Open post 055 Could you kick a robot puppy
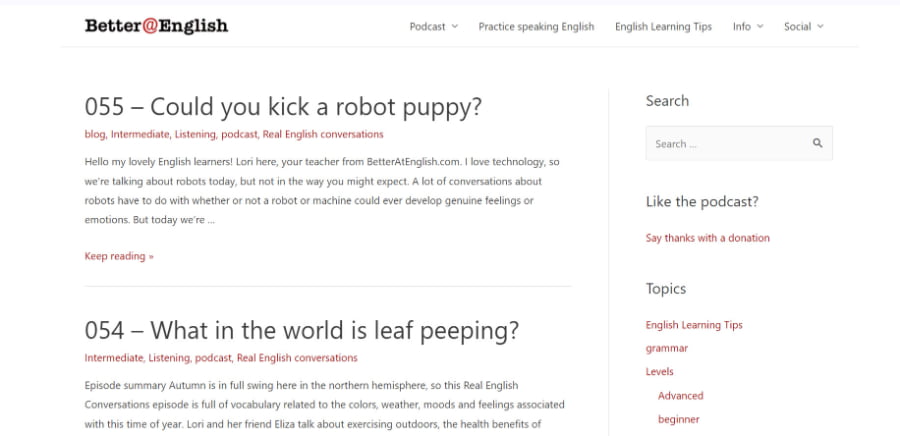This screenshot has height=436, width=900. pos(283,107)
